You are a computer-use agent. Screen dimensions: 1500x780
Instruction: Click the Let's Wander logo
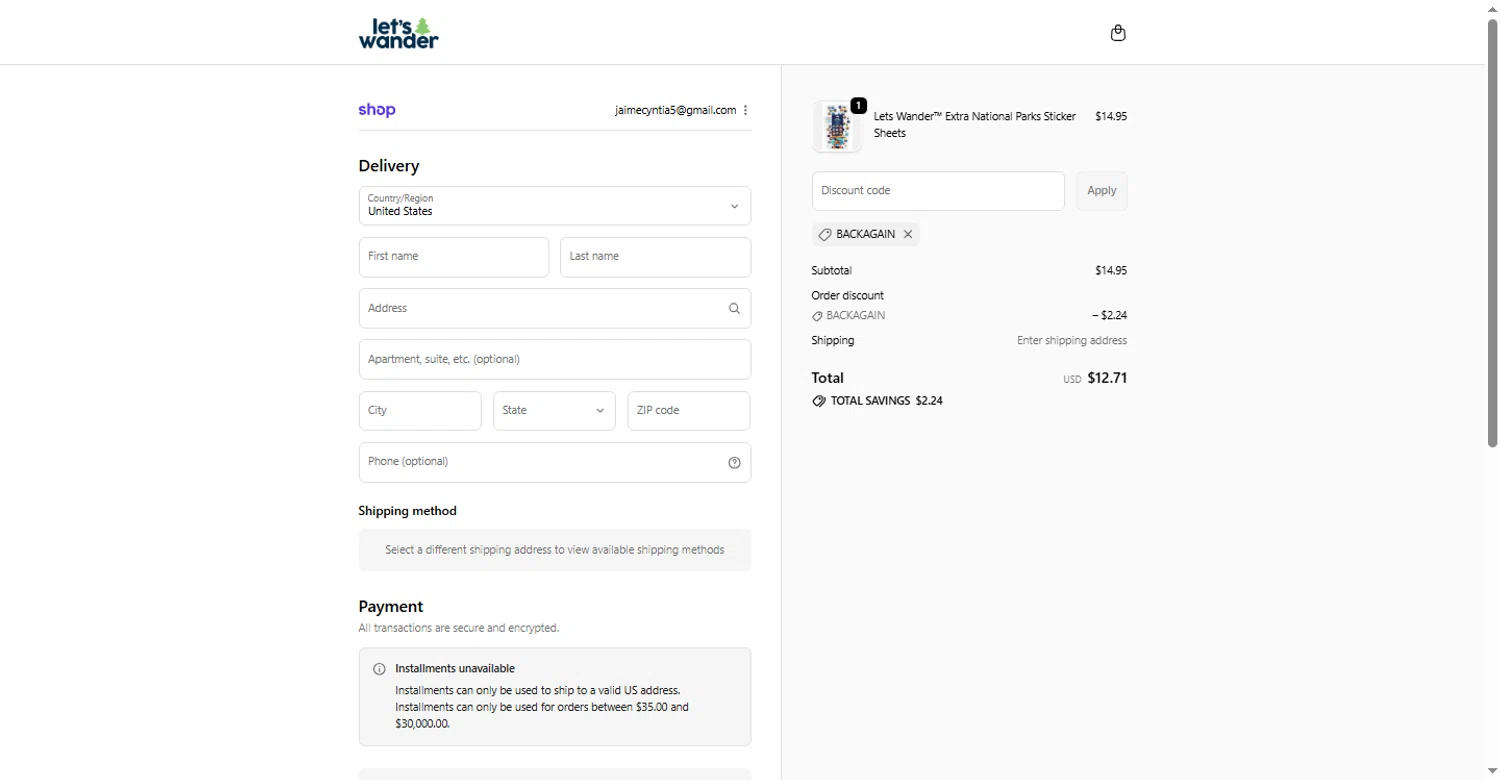[398, 33]
